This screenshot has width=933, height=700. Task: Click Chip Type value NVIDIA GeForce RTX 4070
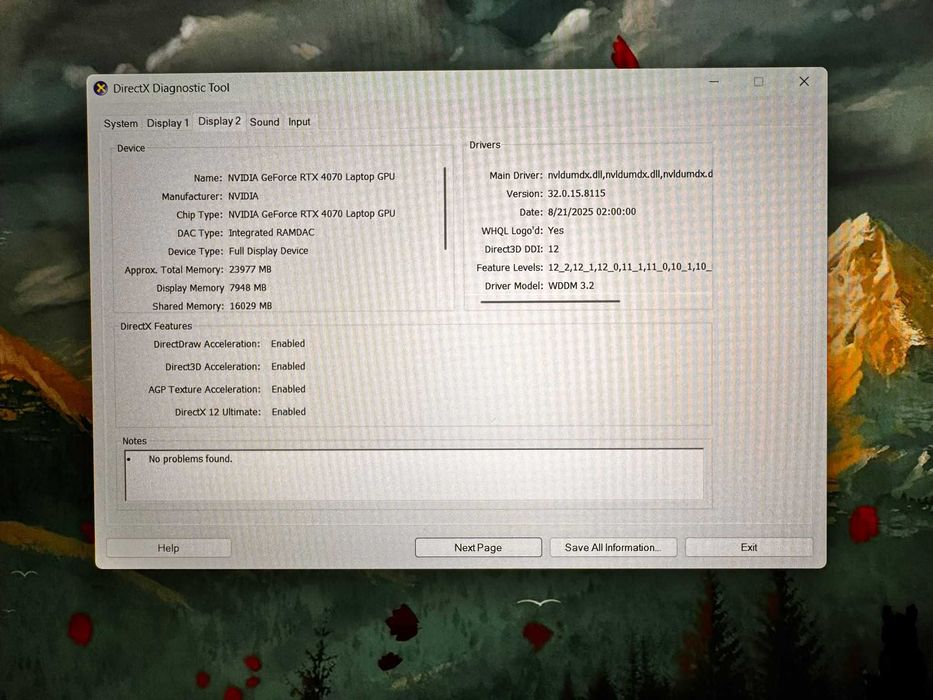click(311, 214)
